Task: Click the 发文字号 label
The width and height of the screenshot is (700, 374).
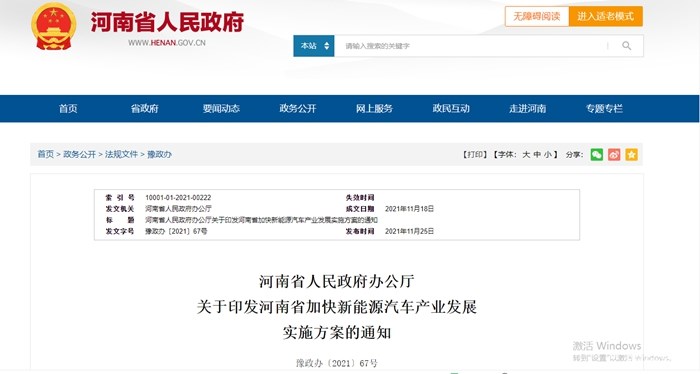Action: (120, 231)
